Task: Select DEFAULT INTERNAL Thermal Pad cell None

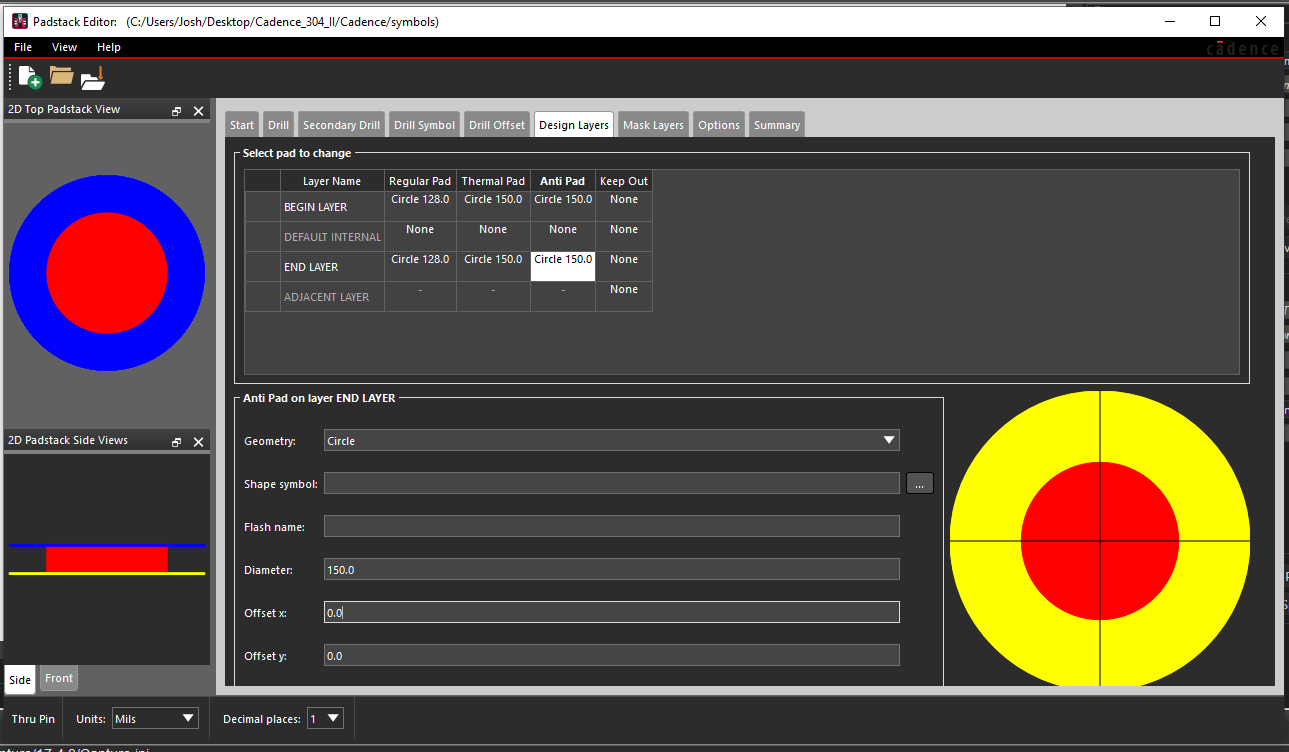Action: tap(493, 237)
